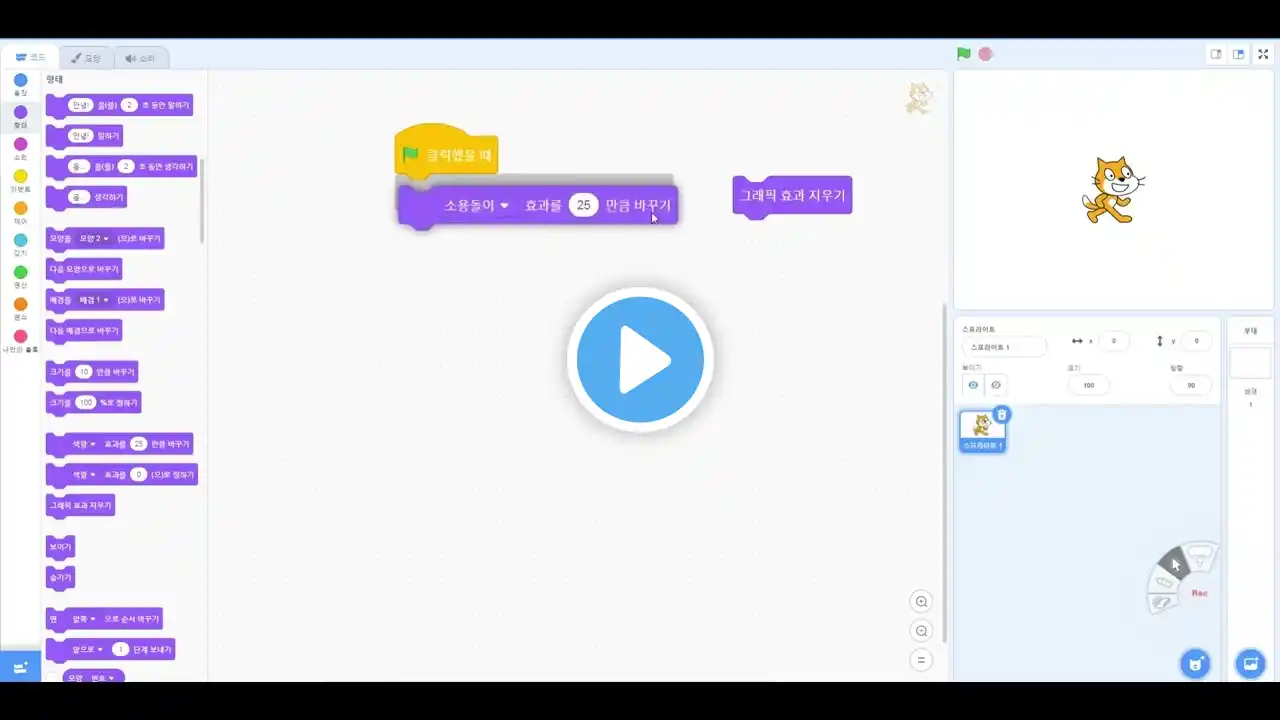Click the 그래픽 효과 지우기 palette block
Screen dimensions: 1280x720
pyautogui.click(x=81, y=505)
